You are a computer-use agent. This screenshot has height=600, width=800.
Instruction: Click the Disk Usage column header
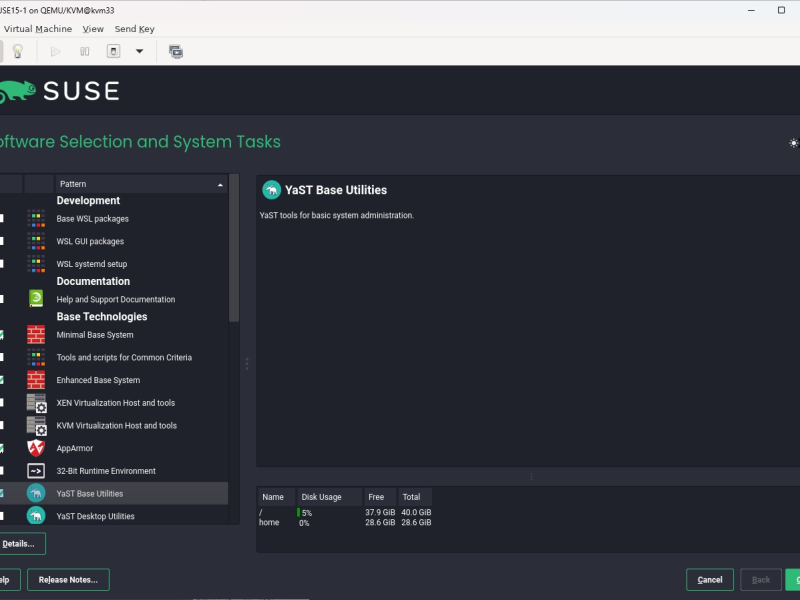coord(330,497)
